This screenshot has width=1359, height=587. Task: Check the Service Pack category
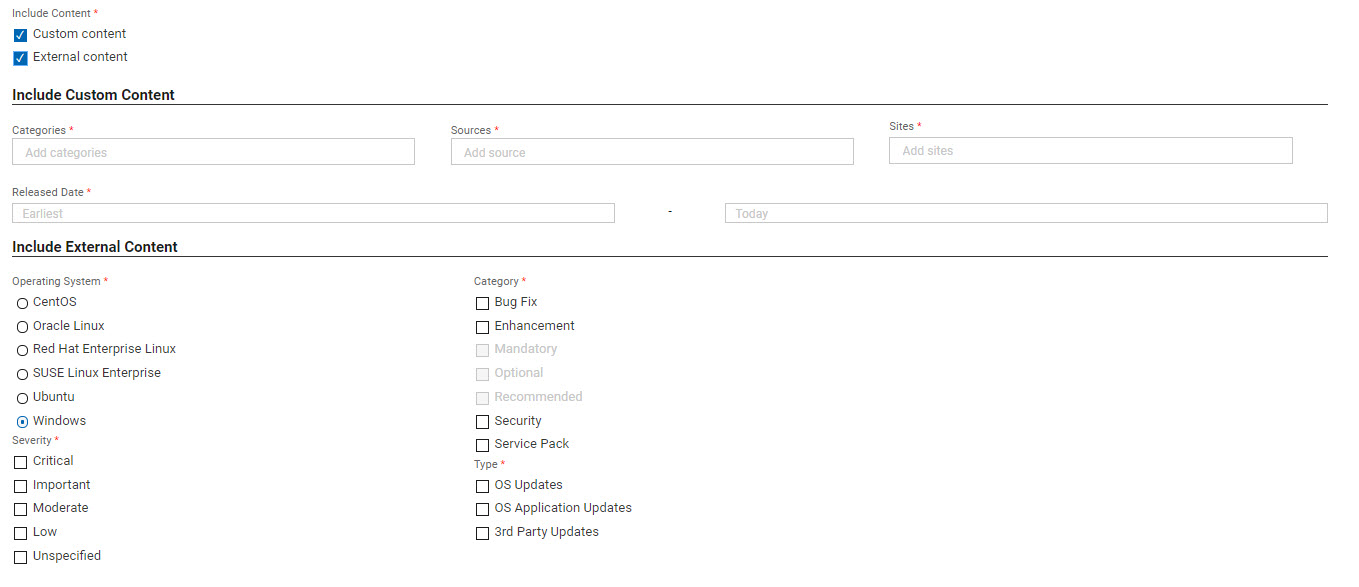point(483,445)
